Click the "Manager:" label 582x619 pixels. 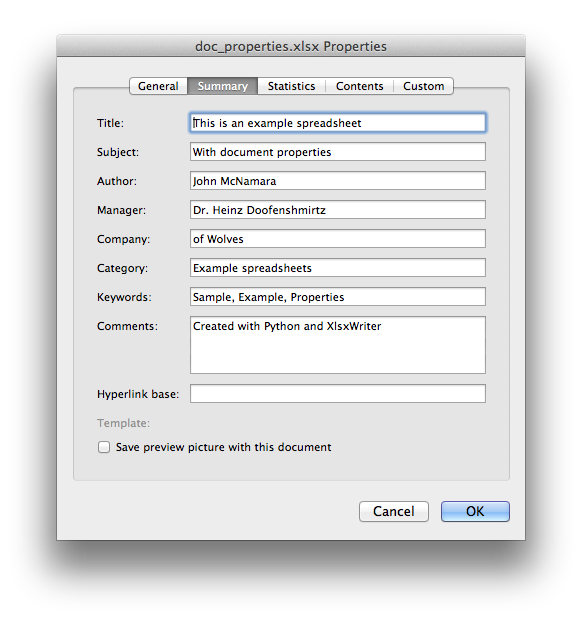click(x=121, y=210)
